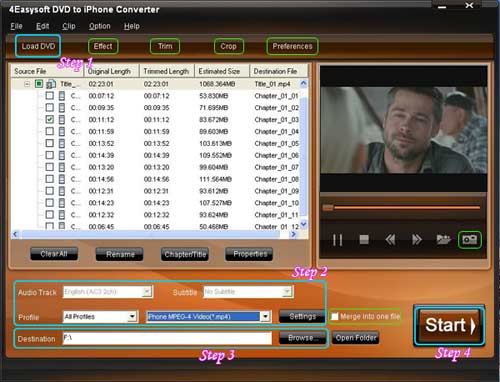This screenshot has height=382, width=500.
Task: Click the Rename button
Action: [120, 254]
